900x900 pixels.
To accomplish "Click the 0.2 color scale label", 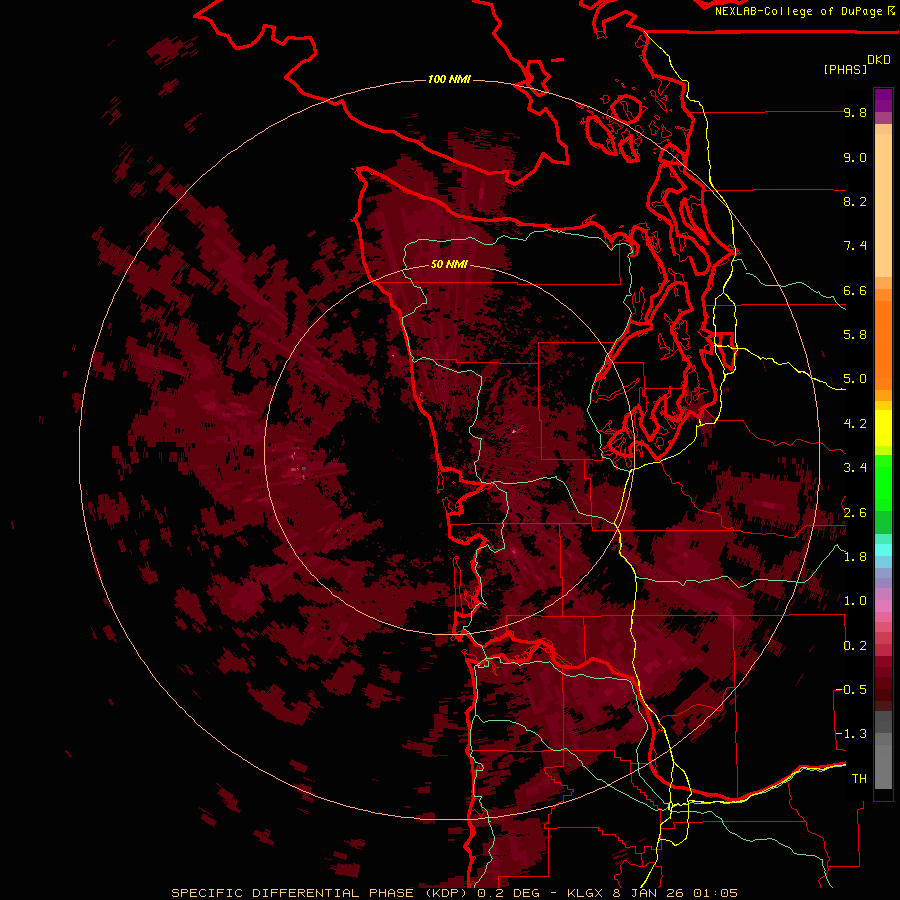I will coord(855,646).
